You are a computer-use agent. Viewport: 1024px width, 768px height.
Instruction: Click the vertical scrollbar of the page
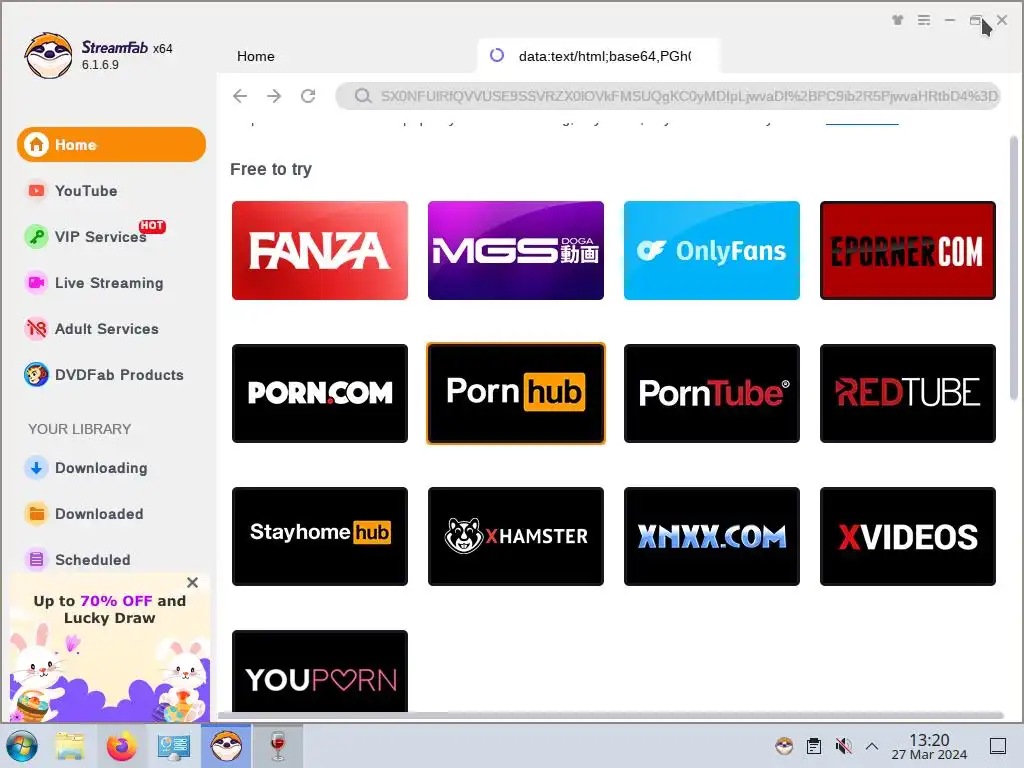(x=1014, y=268)
